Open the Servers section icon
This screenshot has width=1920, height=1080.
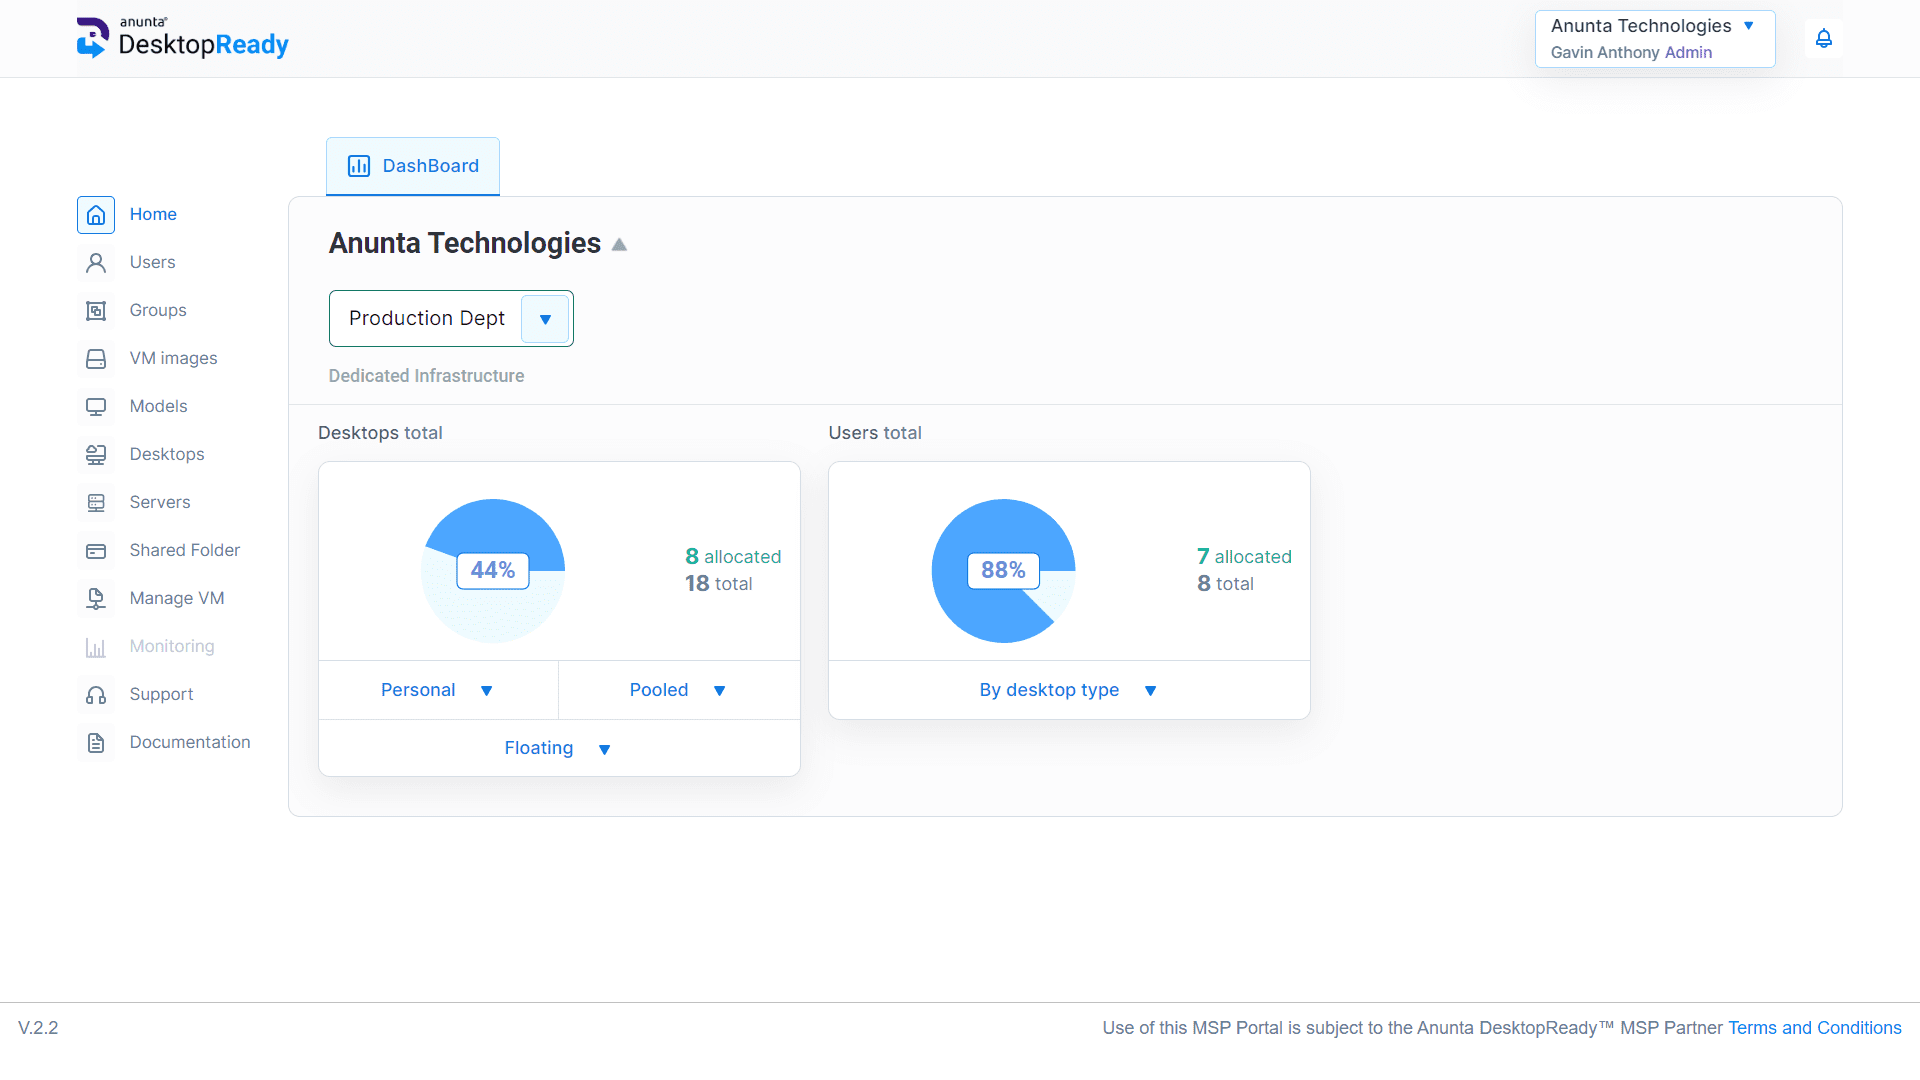pos(95,502)
